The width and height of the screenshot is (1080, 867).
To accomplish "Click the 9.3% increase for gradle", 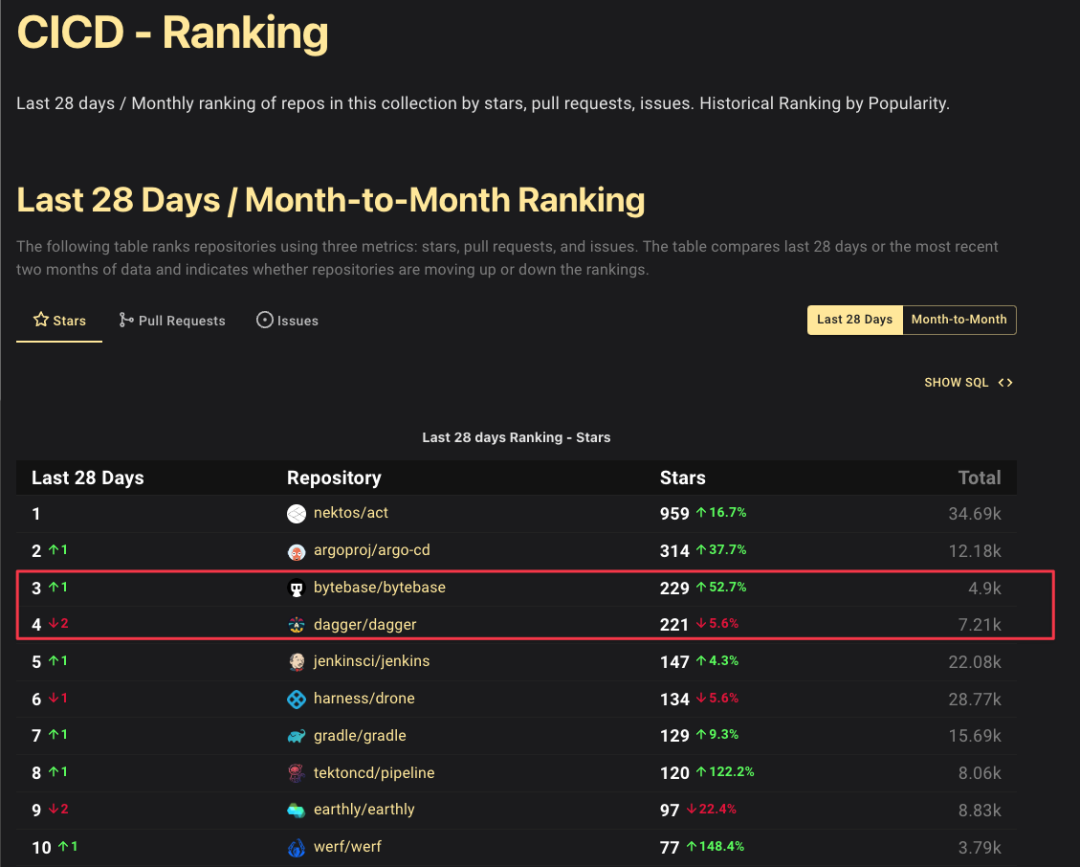I will coord(717,734).
